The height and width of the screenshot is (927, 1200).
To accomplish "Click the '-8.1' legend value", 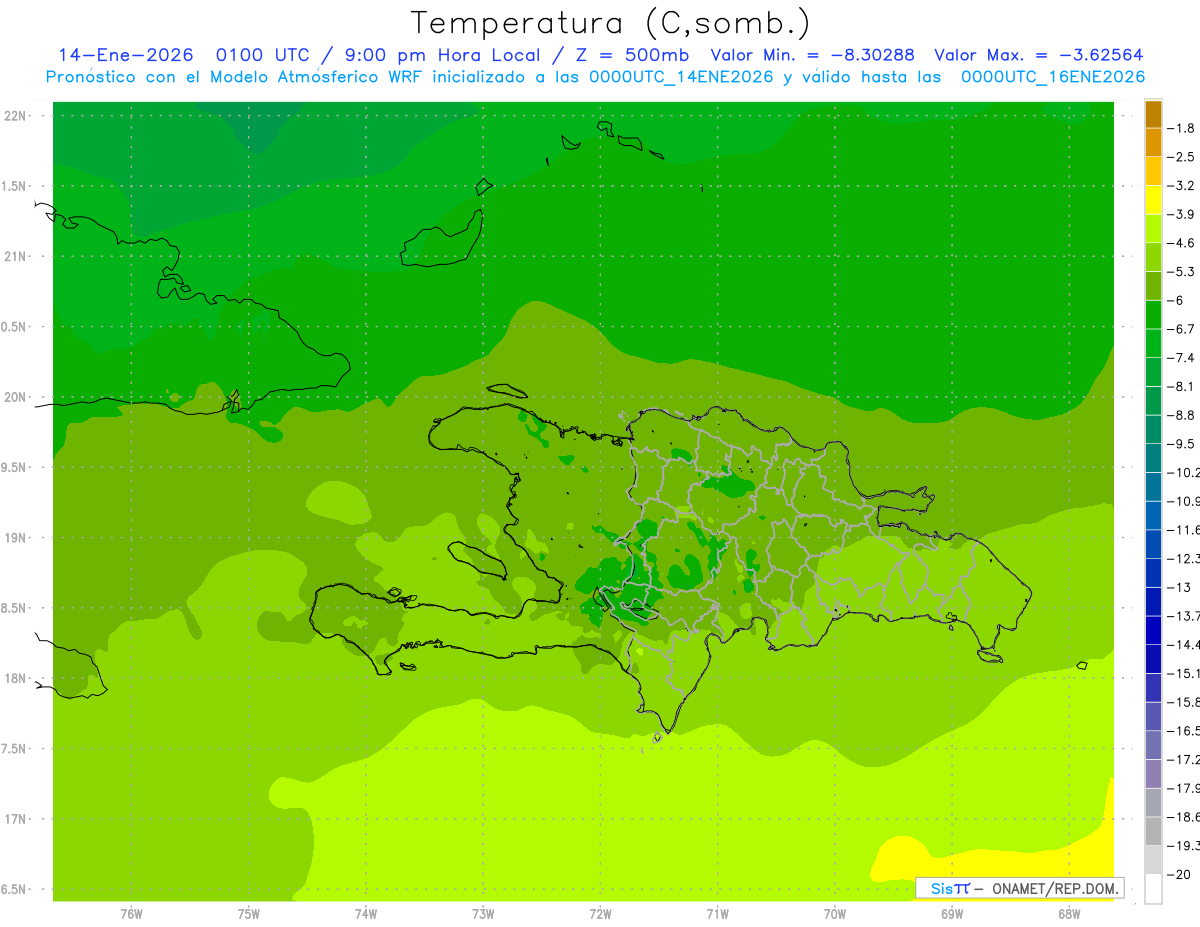I will pyautogui.click(x=1181, y=386).
